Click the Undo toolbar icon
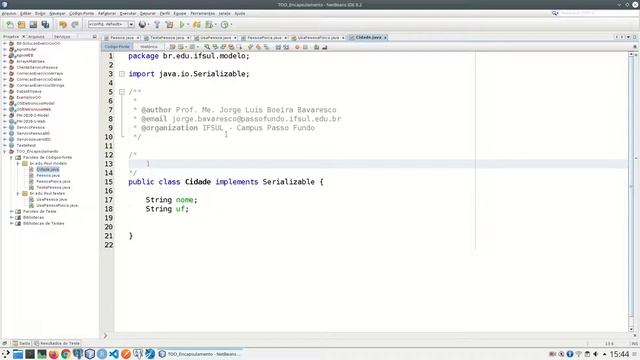This screenshot has height=360, width=640. coord(62,24)
